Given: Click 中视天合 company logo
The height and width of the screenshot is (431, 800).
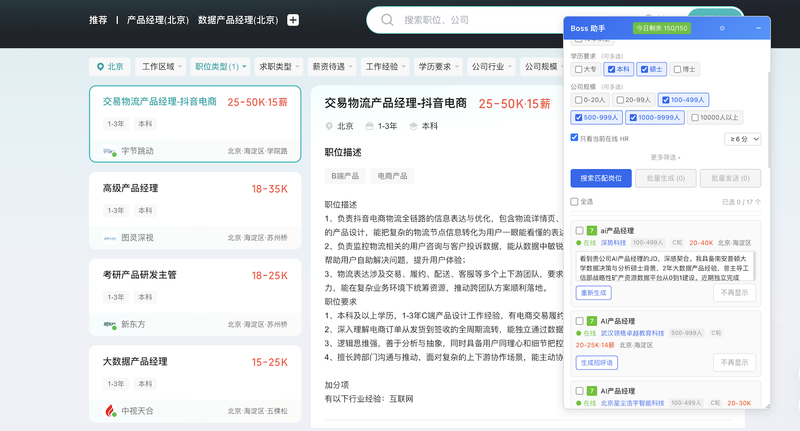Looking at the screenshot, I should pos(110,411).
